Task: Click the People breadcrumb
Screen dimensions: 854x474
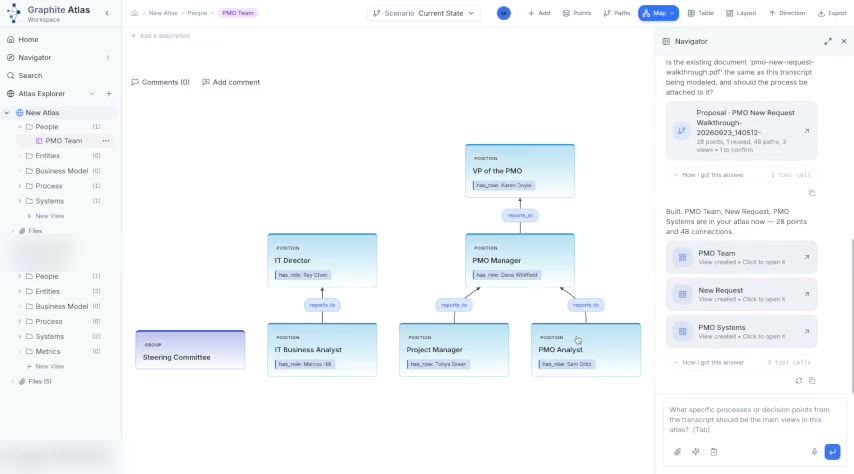Action: 197,13
